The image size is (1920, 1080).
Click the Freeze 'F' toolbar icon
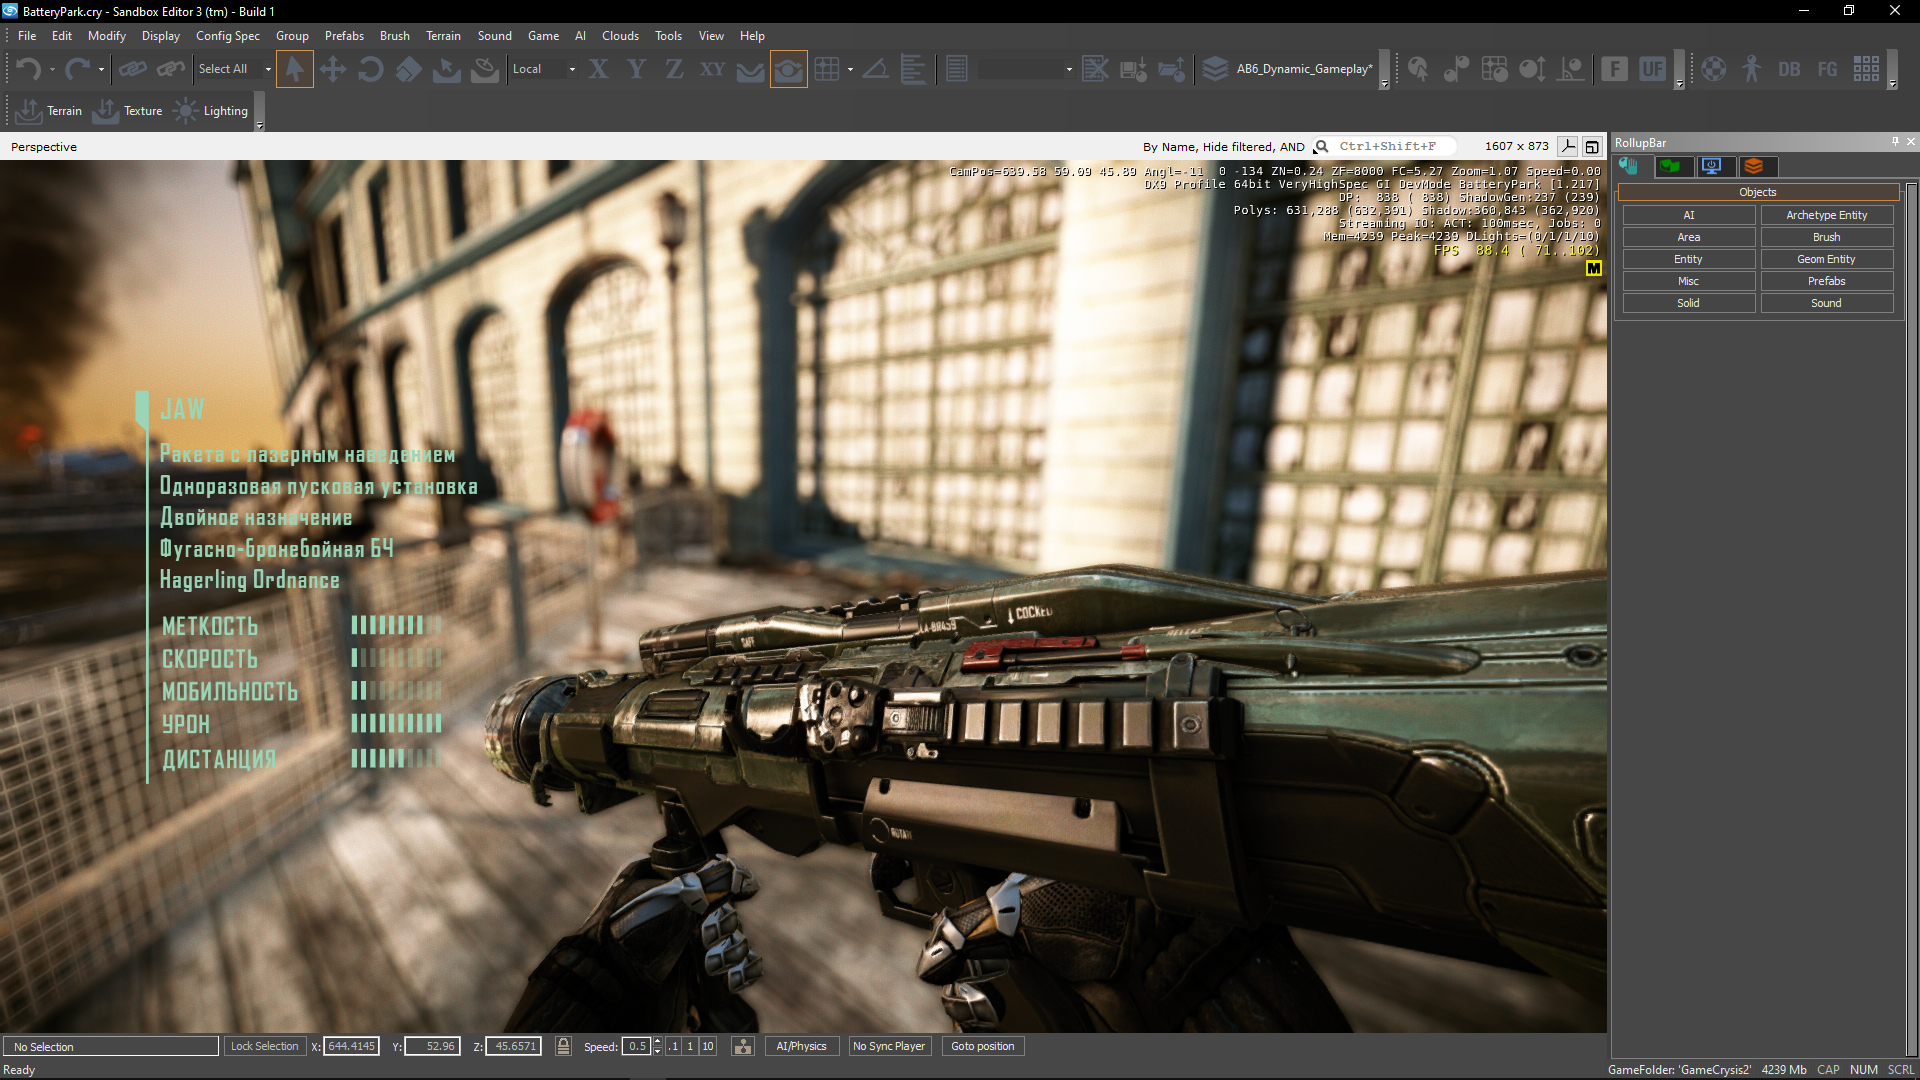[x=1614, y=69]
